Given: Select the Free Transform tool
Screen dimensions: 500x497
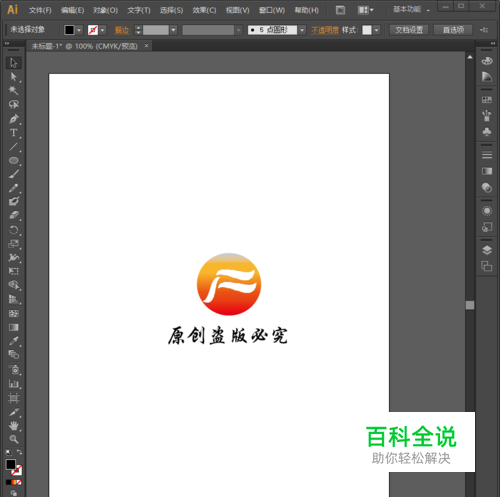Looking at the screenshot, I should point(14,271).
